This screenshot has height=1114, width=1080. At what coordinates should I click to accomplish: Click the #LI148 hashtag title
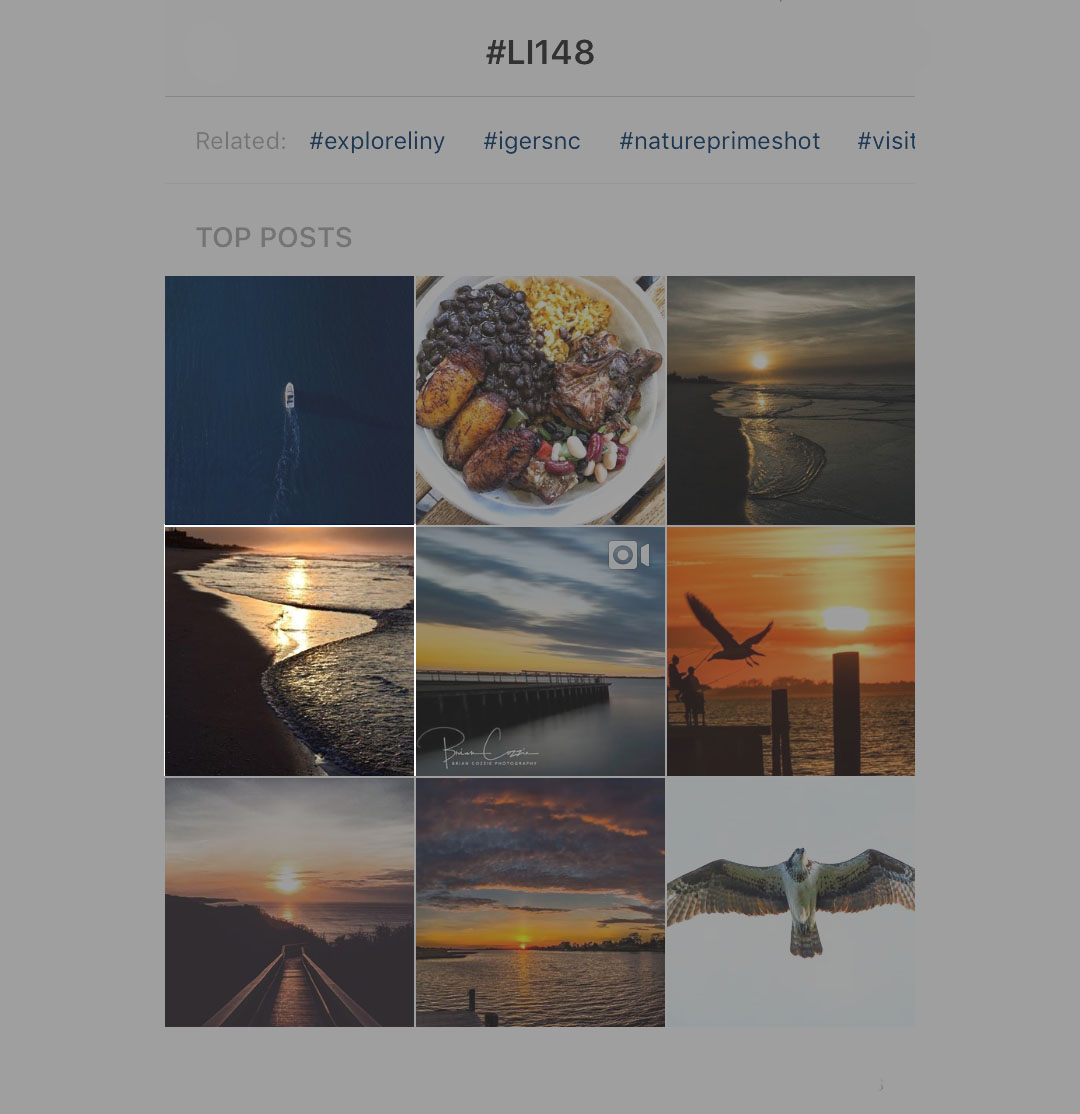tap(540, 53)
